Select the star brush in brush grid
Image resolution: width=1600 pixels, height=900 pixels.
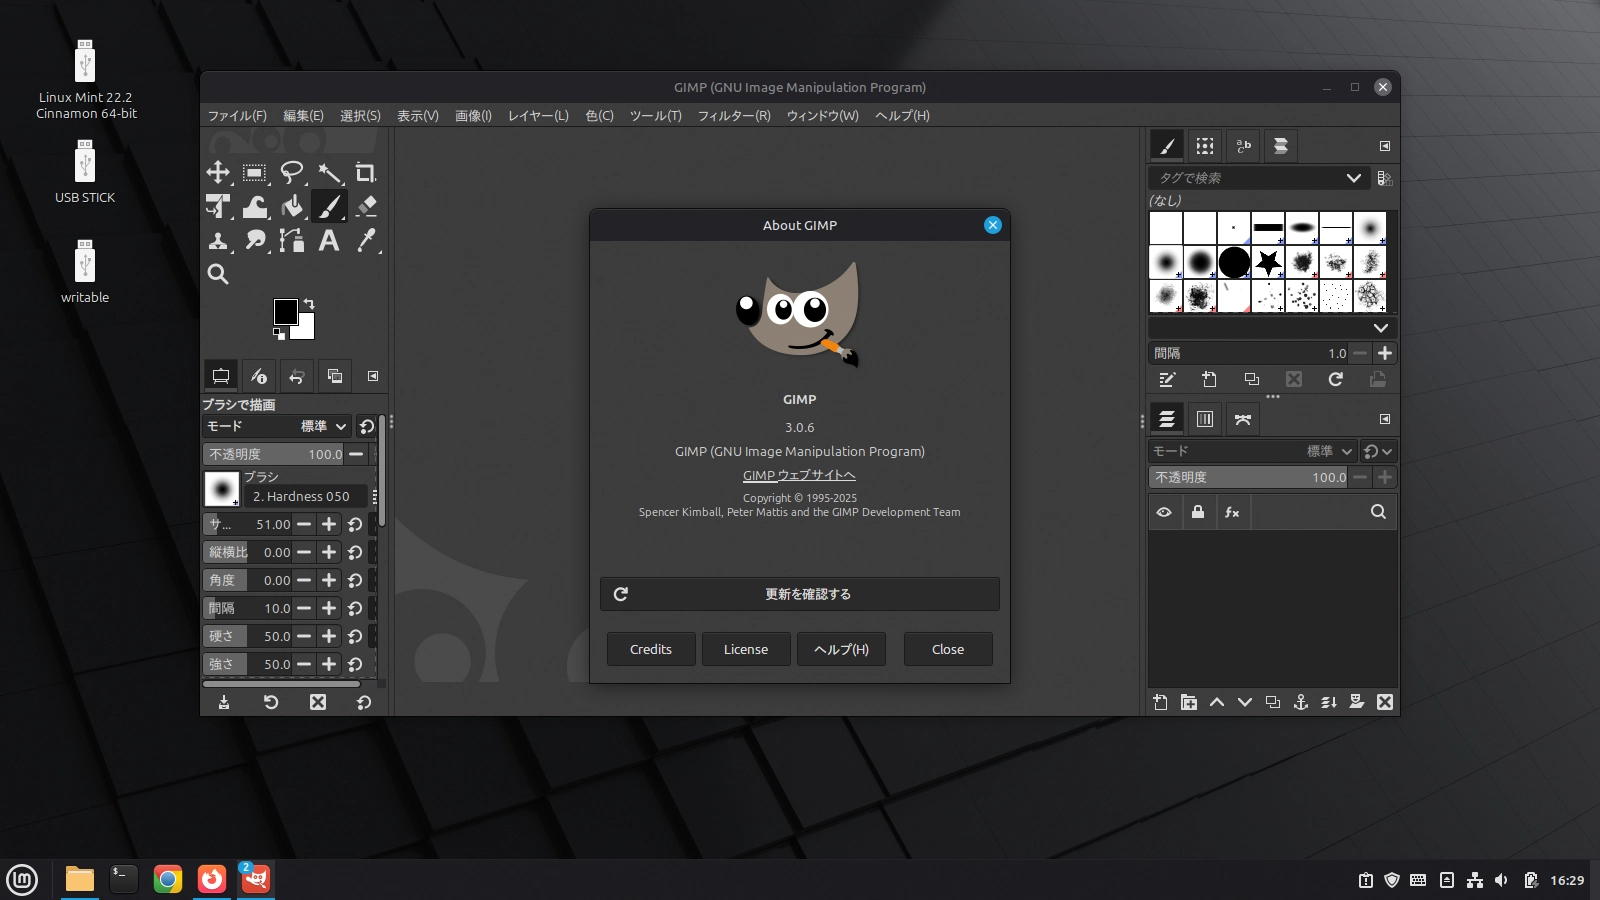click(x=1268, y=262)
